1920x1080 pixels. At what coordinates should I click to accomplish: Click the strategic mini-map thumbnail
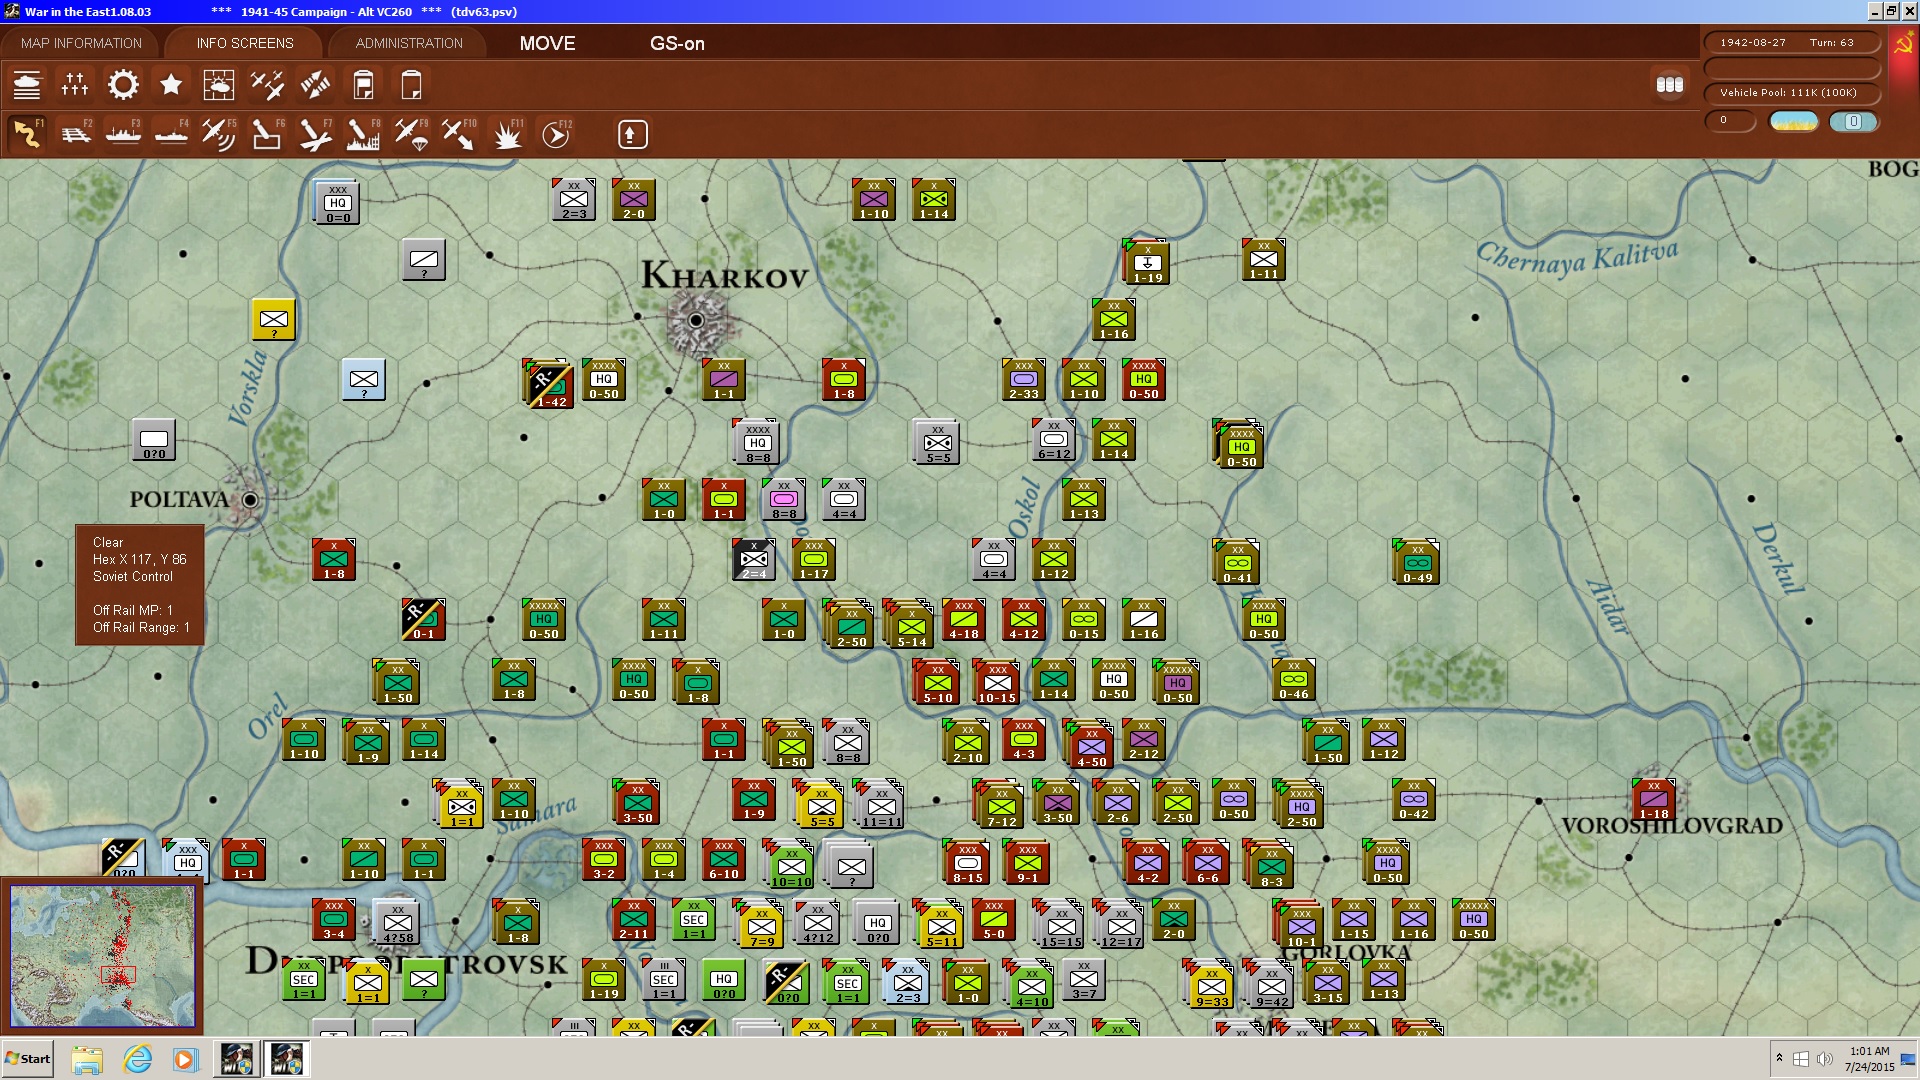click(102, 957)
